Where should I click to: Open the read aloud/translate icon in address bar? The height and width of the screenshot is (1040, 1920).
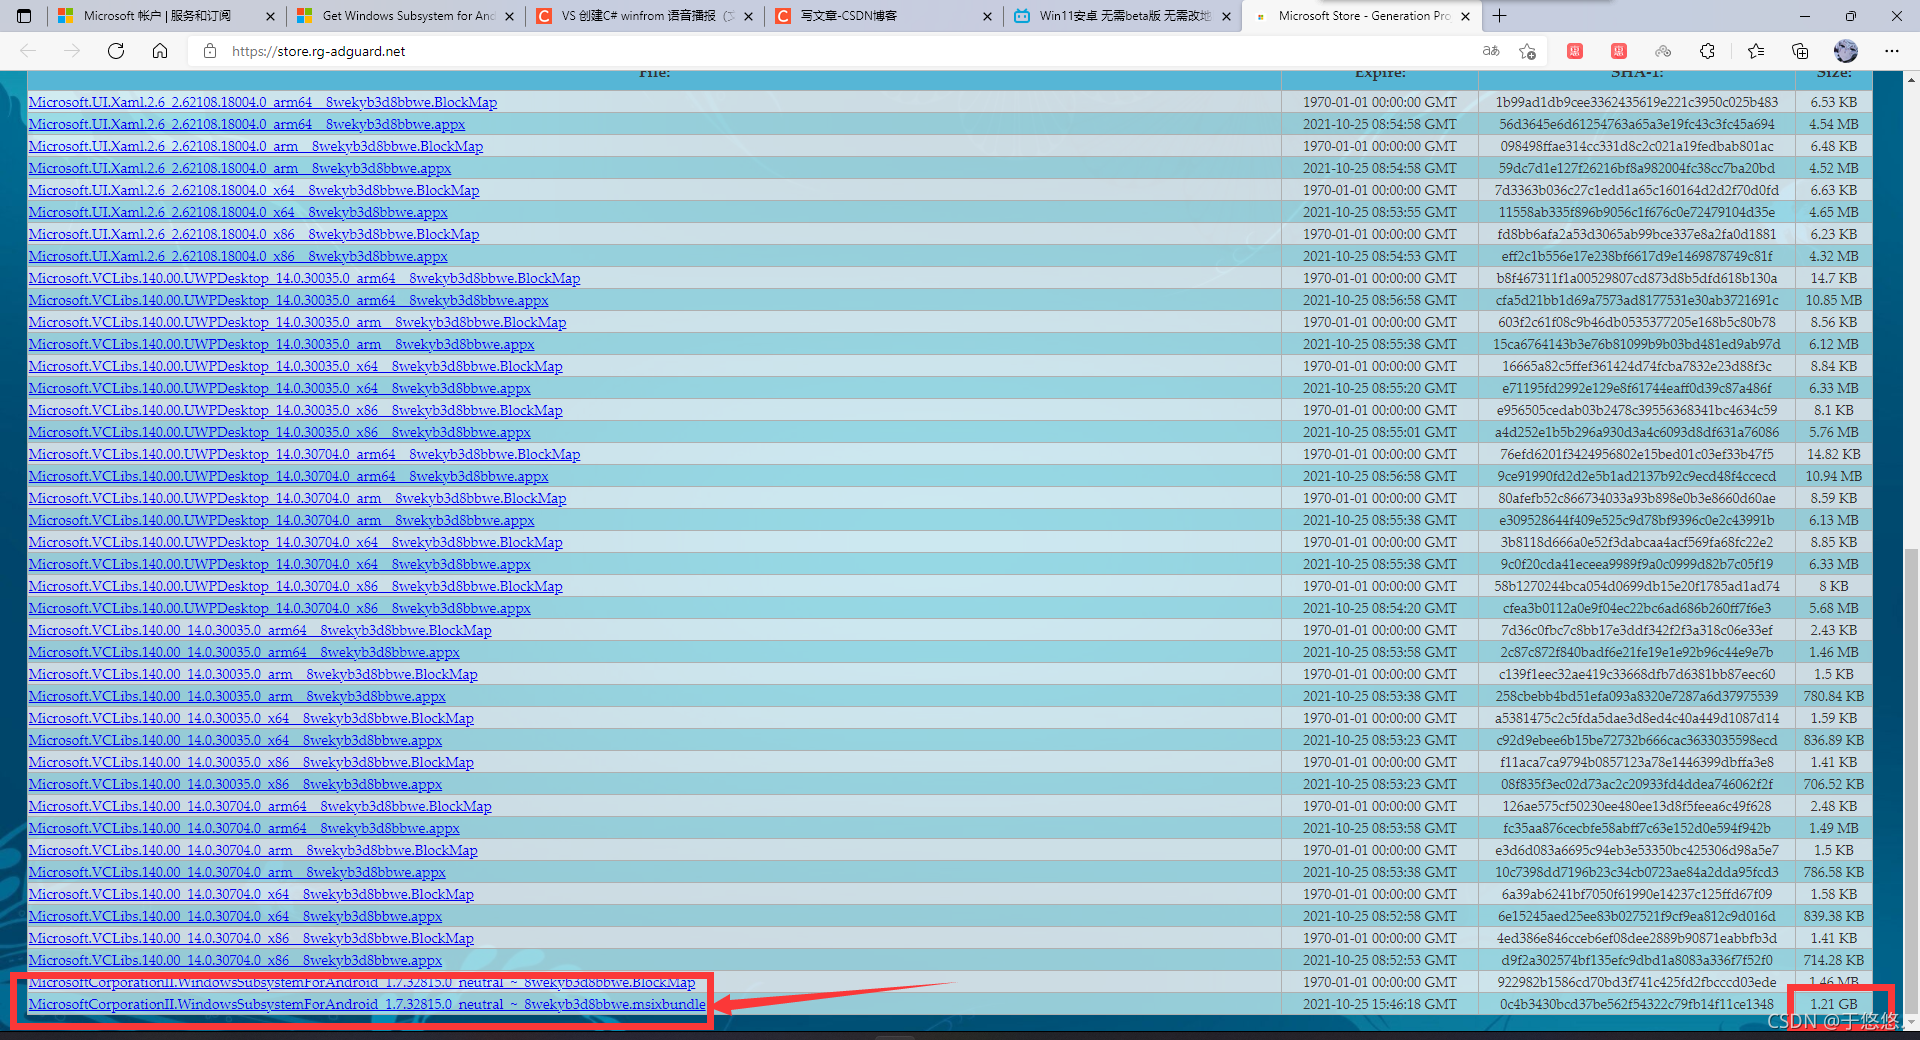pos(1491,51)
